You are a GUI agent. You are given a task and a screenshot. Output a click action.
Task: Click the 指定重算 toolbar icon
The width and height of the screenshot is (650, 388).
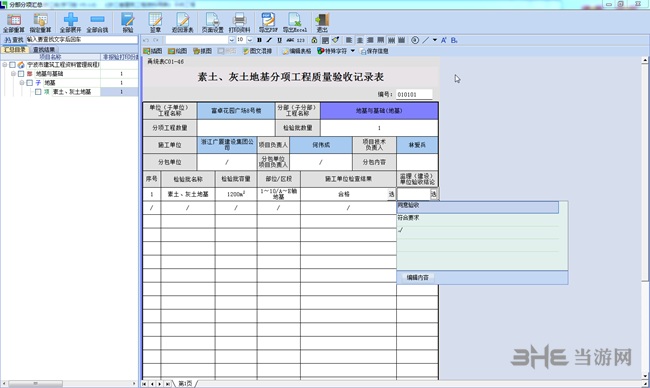point(40,23)
